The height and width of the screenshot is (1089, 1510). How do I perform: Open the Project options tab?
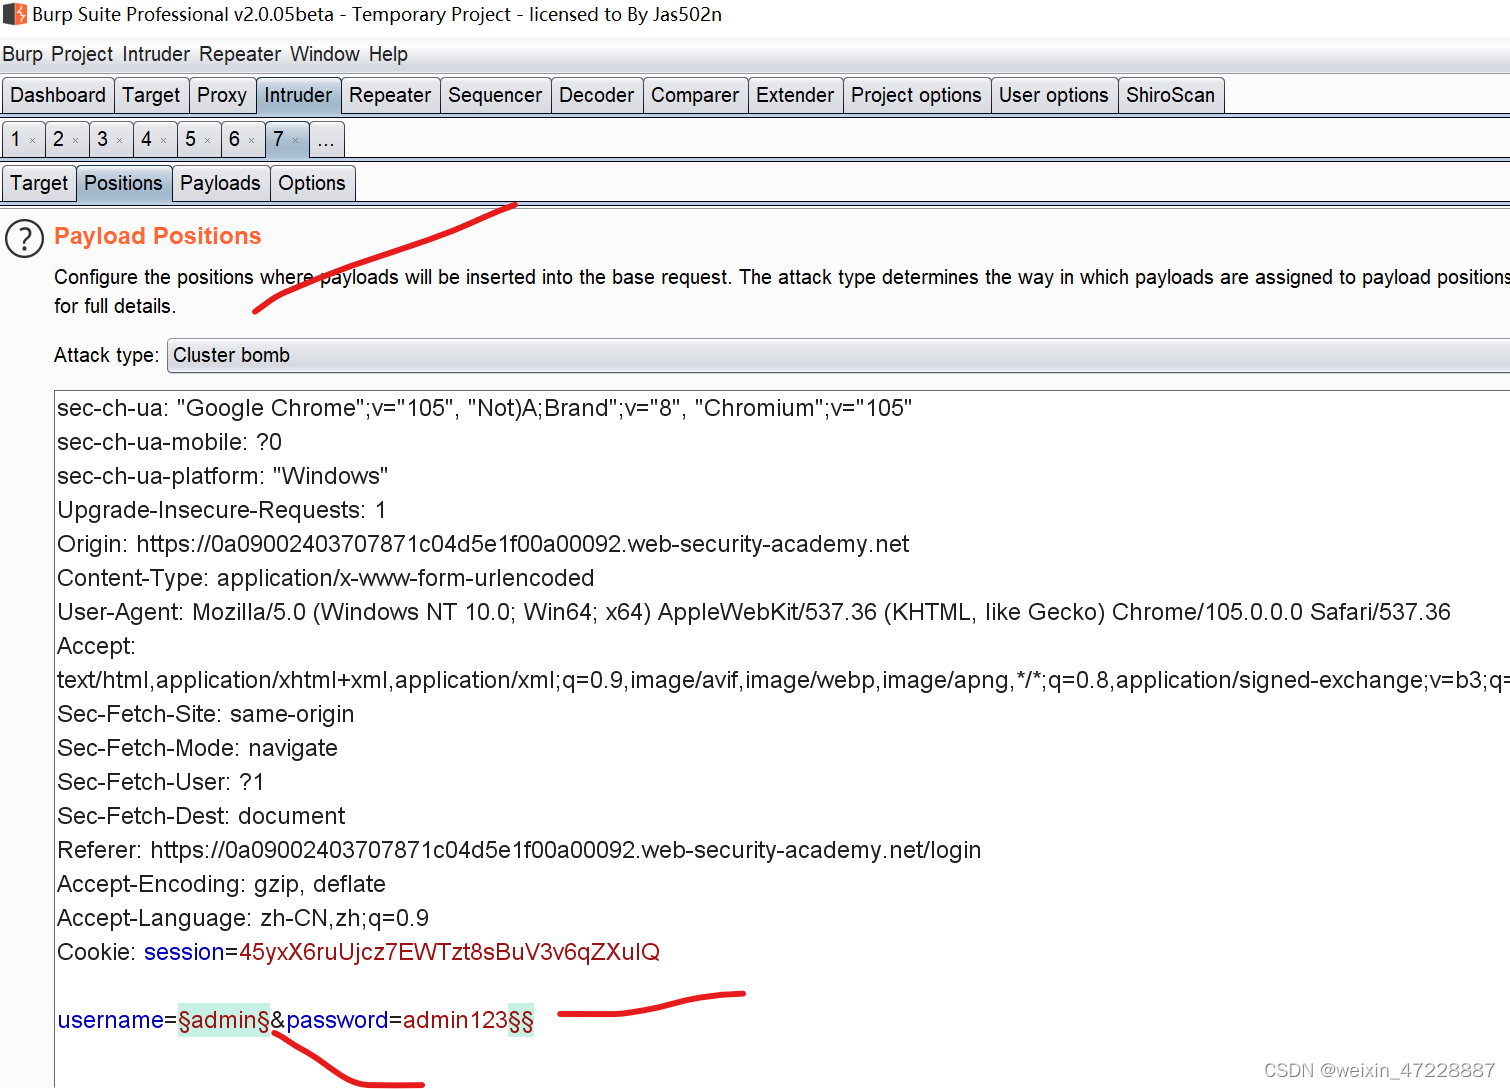click(917, 95)
